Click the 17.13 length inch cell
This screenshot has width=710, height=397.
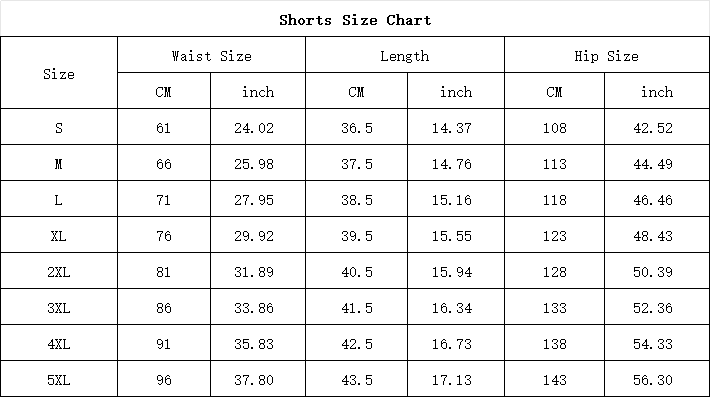pyautogui.click(x=456, y=379)
